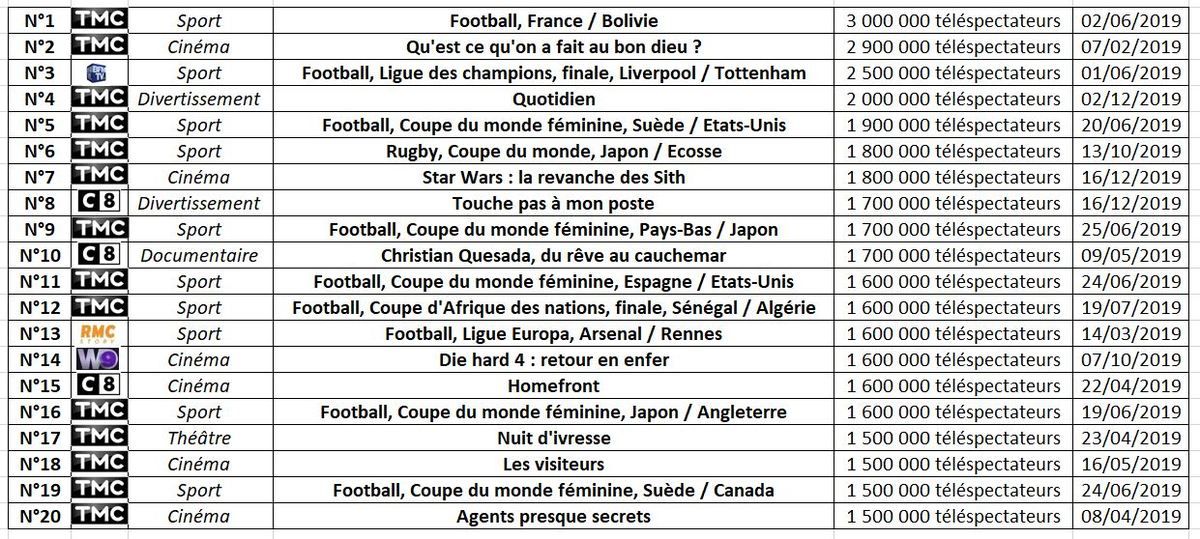Image resolution: width=1200 pixels, height=539 pixels.
Task: Select the W9 logo in row N°14
Action: (100, 359)
